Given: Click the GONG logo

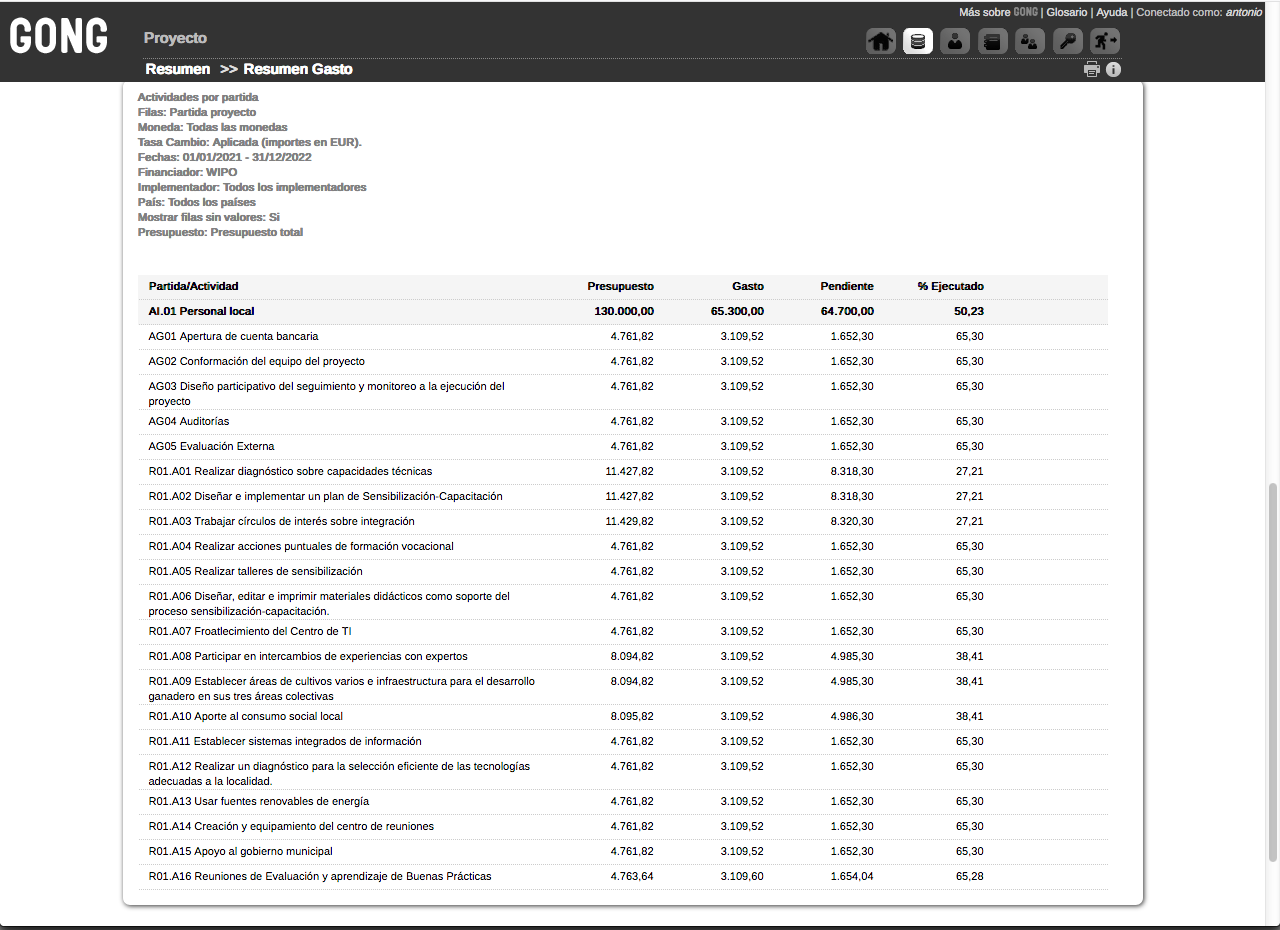Looking at the screenshot, I should 59,38.
